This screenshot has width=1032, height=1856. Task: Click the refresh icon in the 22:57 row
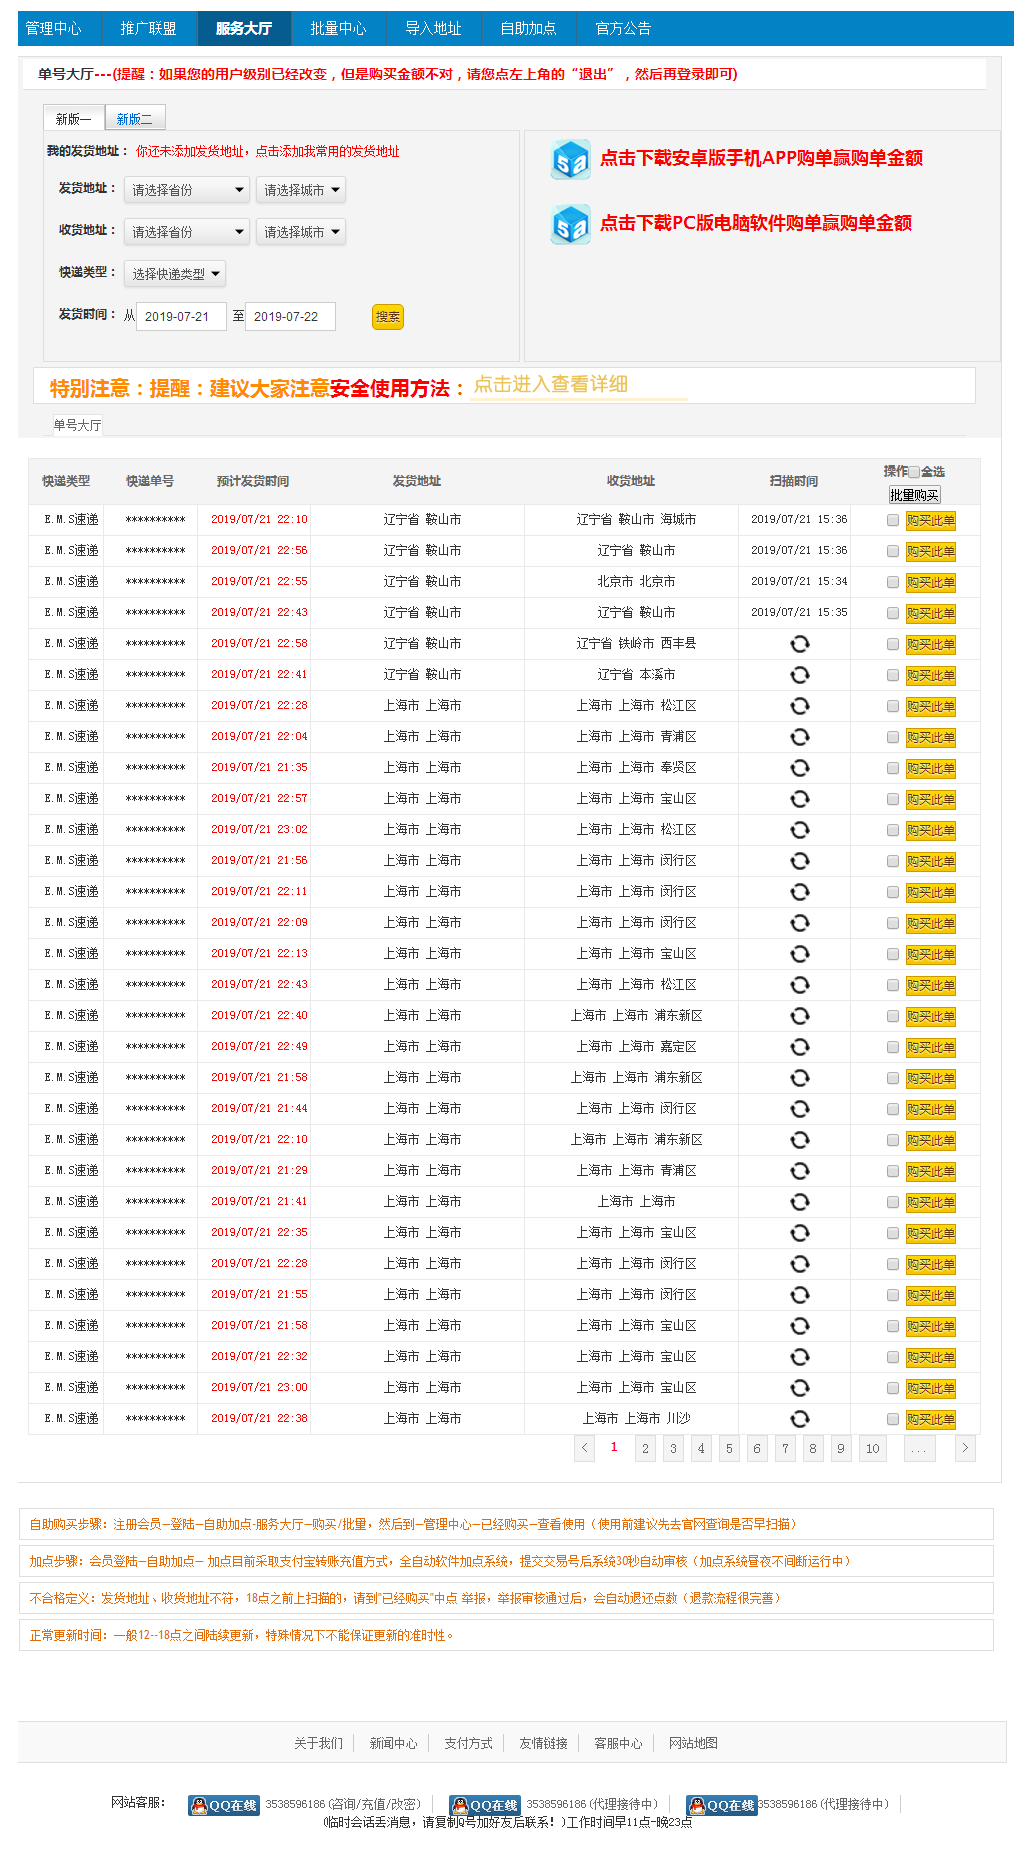[x=800, y=799]
